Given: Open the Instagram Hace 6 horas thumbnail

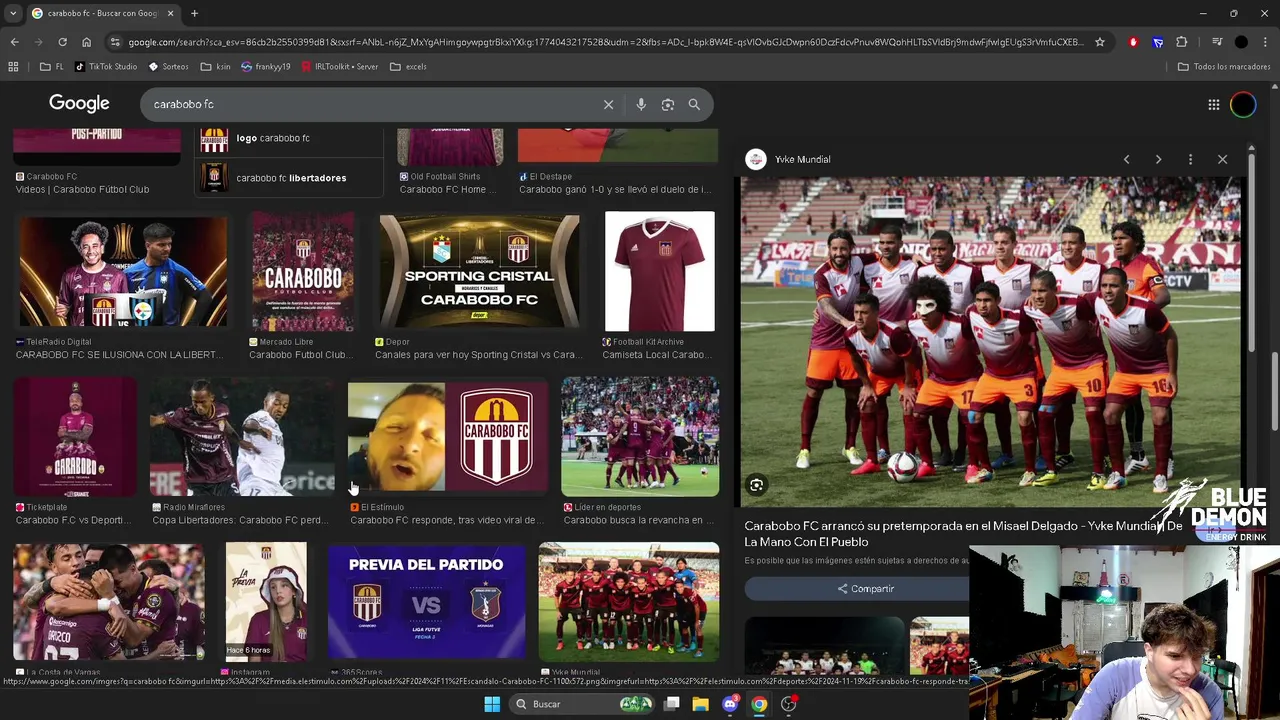Looking at the screenshot, I should pyautogui.click(x=266, y=601).
